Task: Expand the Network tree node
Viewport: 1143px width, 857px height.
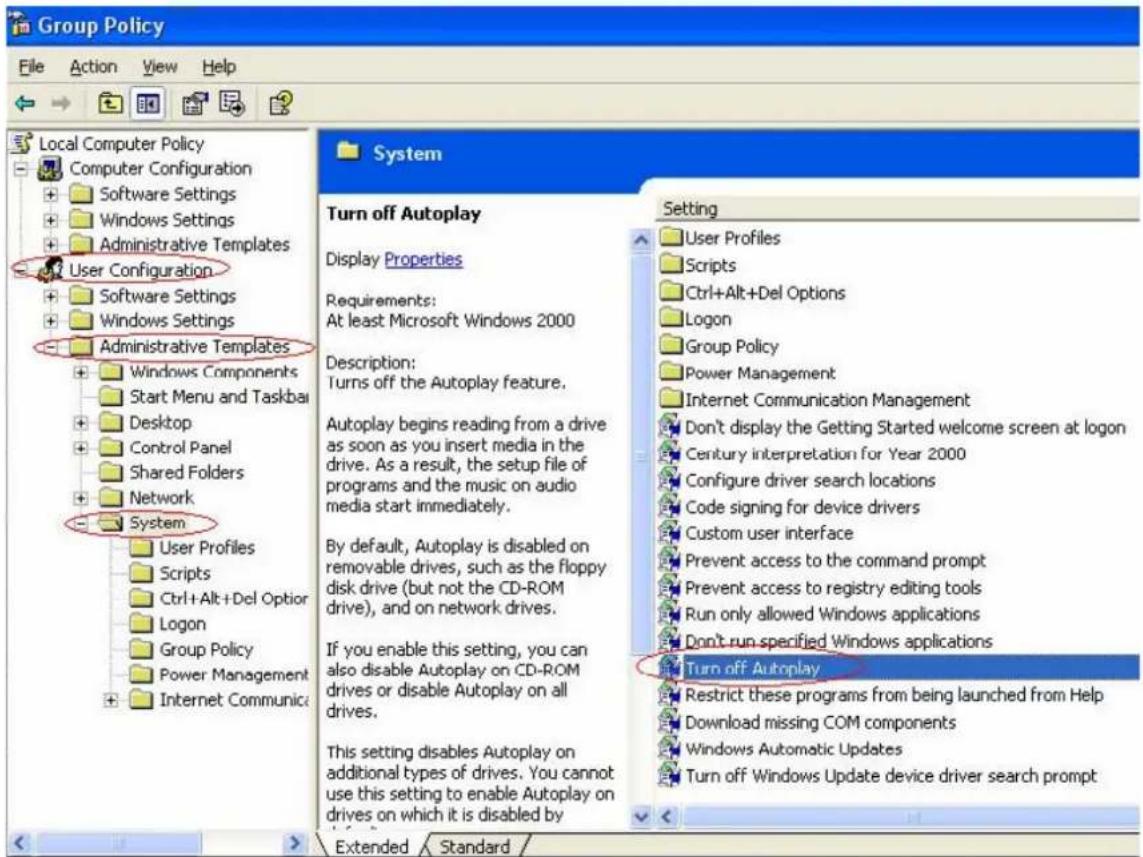Action: click(81, 498)
